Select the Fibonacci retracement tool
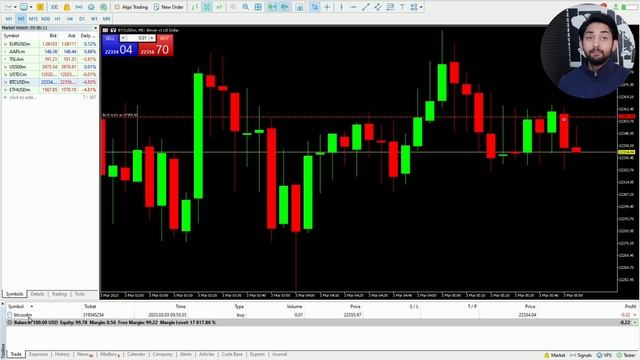Viewport: 640px width, 360px height. pyautogui.click(x=390, y=7)
